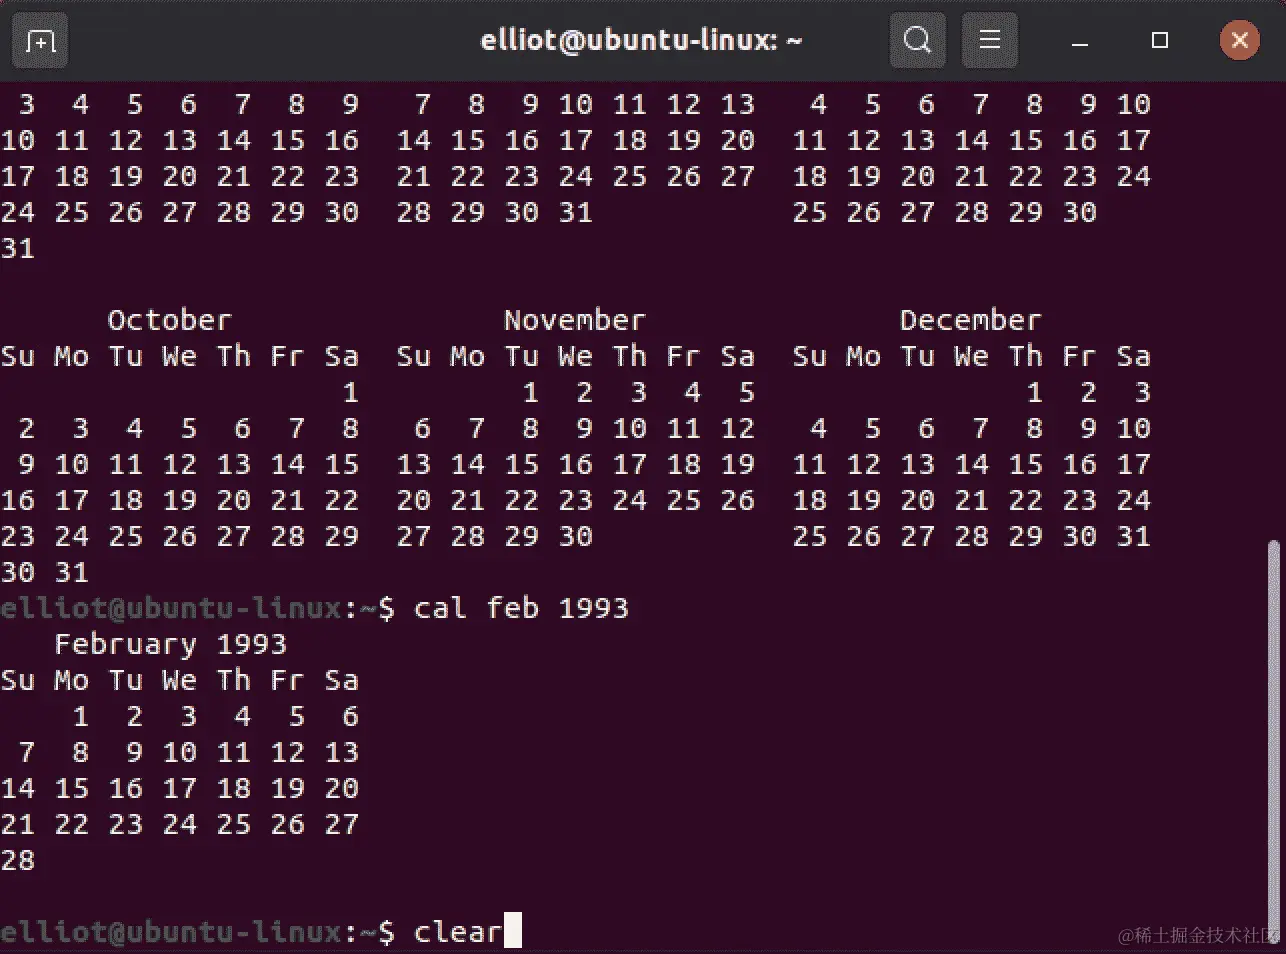Click day 1 in the October calendar

point(350,392)
